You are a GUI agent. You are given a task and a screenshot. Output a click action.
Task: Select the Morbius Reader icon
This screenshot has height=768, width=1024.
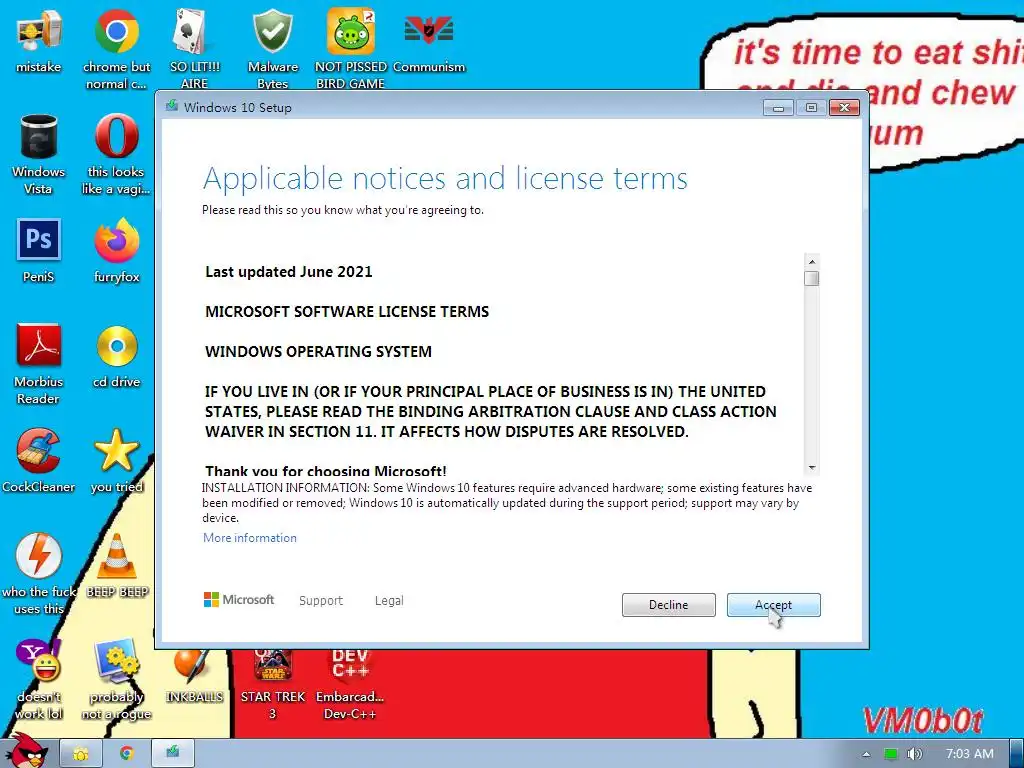pos(39,364)
